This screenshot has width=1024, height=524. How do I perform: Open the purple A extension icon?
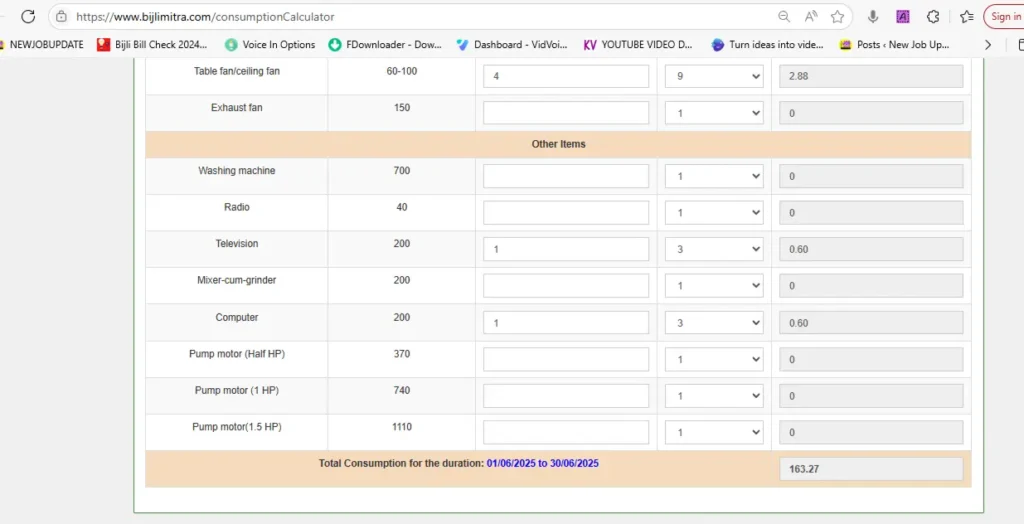point(903,17)
